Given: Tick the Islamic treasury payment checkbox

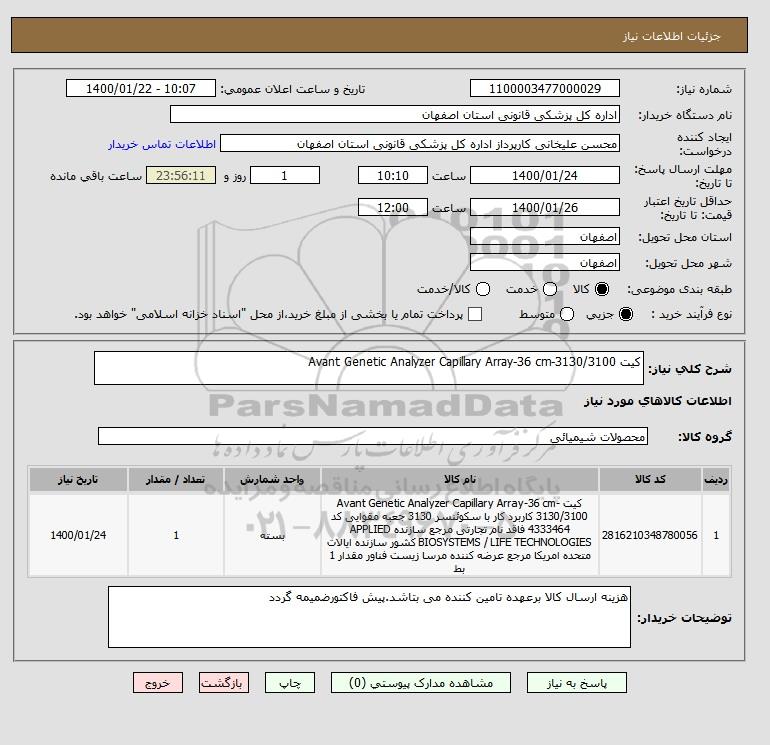Looking at the screenshot, I should [475, 314].
